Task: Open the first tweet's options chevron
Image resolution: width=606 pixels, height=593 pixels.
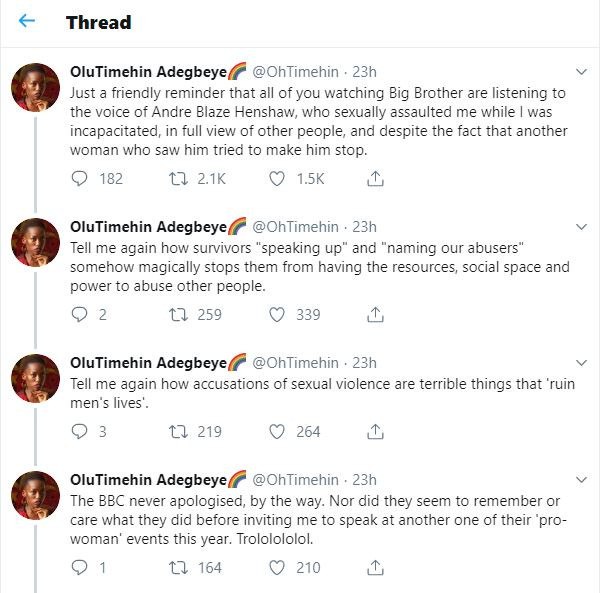Action: click(x=583, y=72)
